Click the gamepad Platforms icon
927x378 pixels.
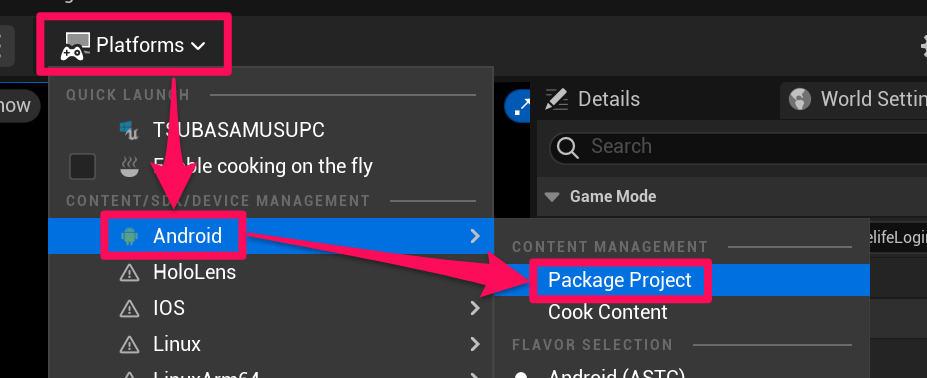(75, 46)
